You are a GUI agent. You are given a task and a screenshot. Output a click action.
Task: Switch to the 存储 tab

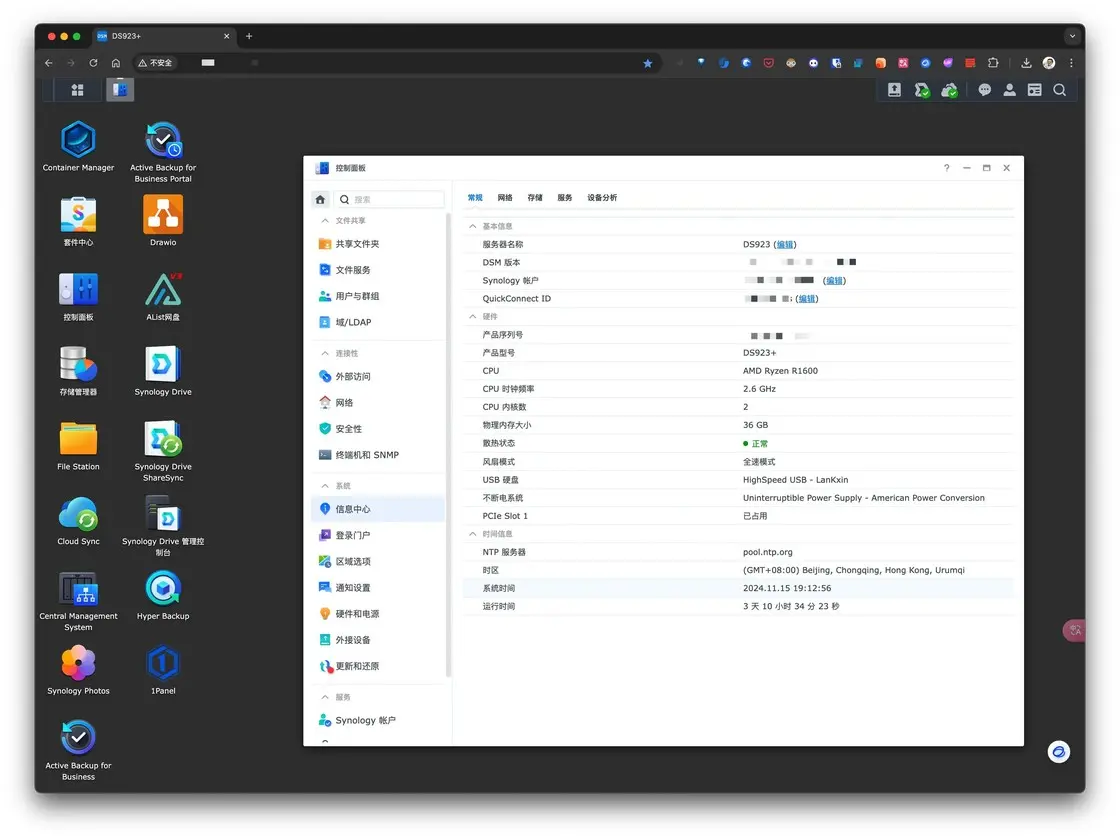point(535,198)
